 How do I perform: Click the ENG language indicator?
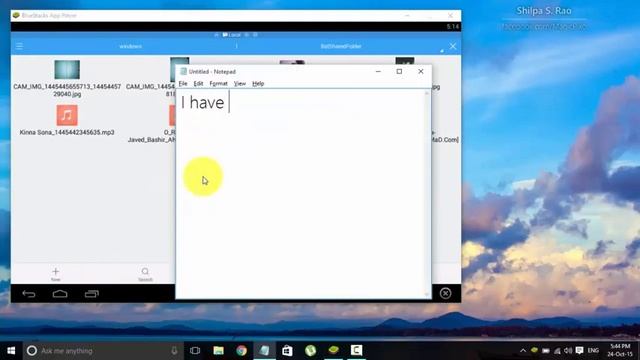tap(593, 351)
